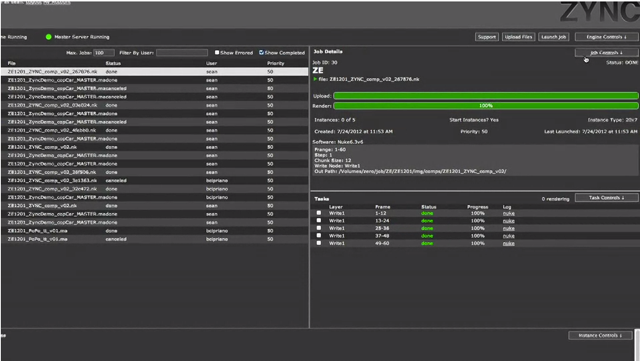The width and height of the screenshot is (640, 361).
Task: Open the Engine Controls dropdown
Action: tap(606, 37)
